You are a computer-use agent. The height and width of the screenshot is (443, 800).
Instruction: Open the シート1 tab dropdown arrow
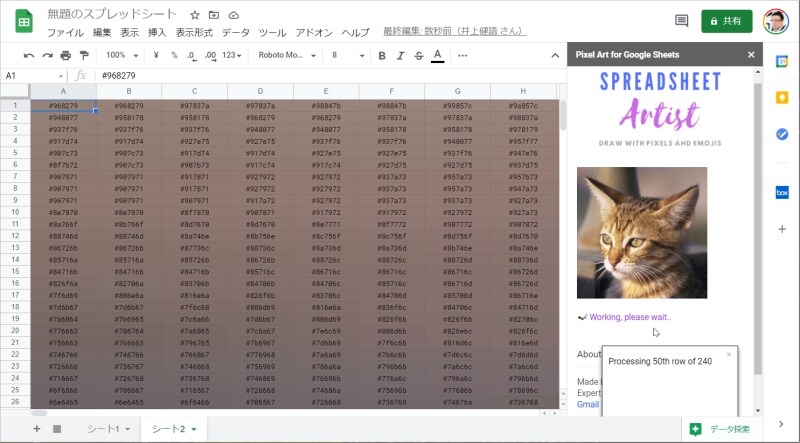point(128,429)
